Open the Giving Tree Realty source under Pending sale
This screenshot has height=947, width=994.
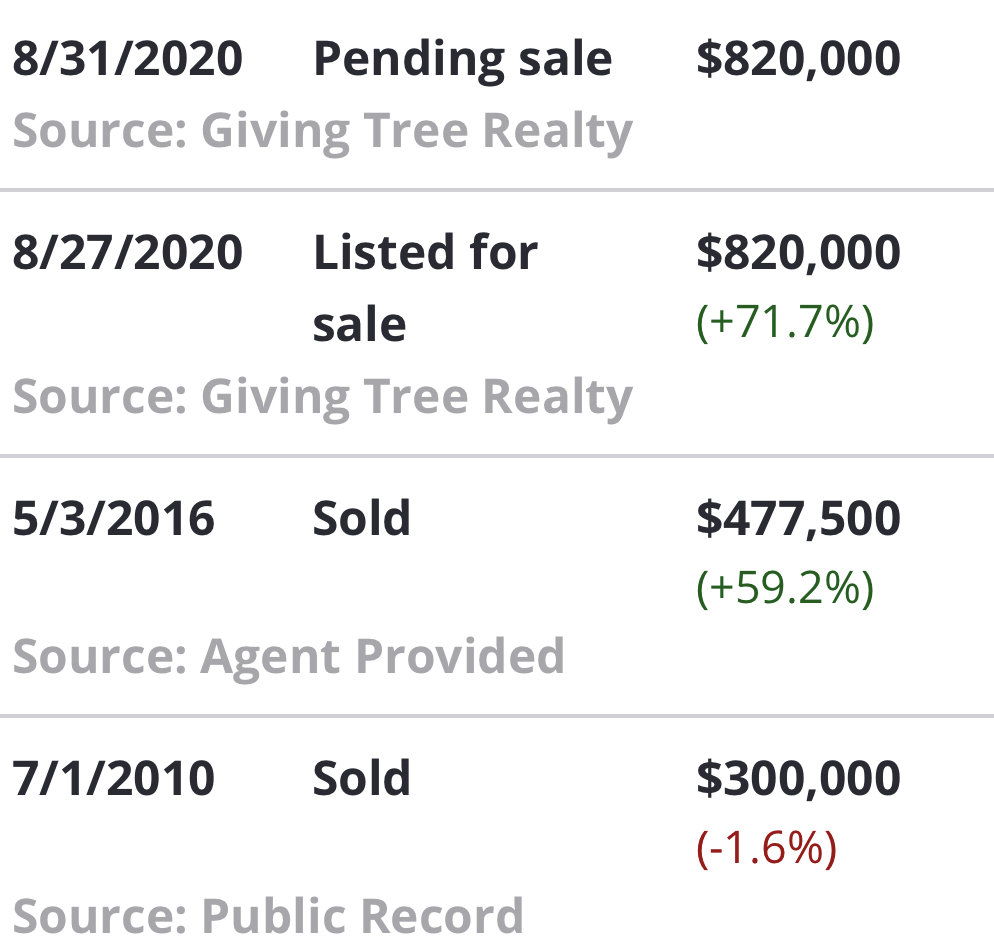point(323,132)
